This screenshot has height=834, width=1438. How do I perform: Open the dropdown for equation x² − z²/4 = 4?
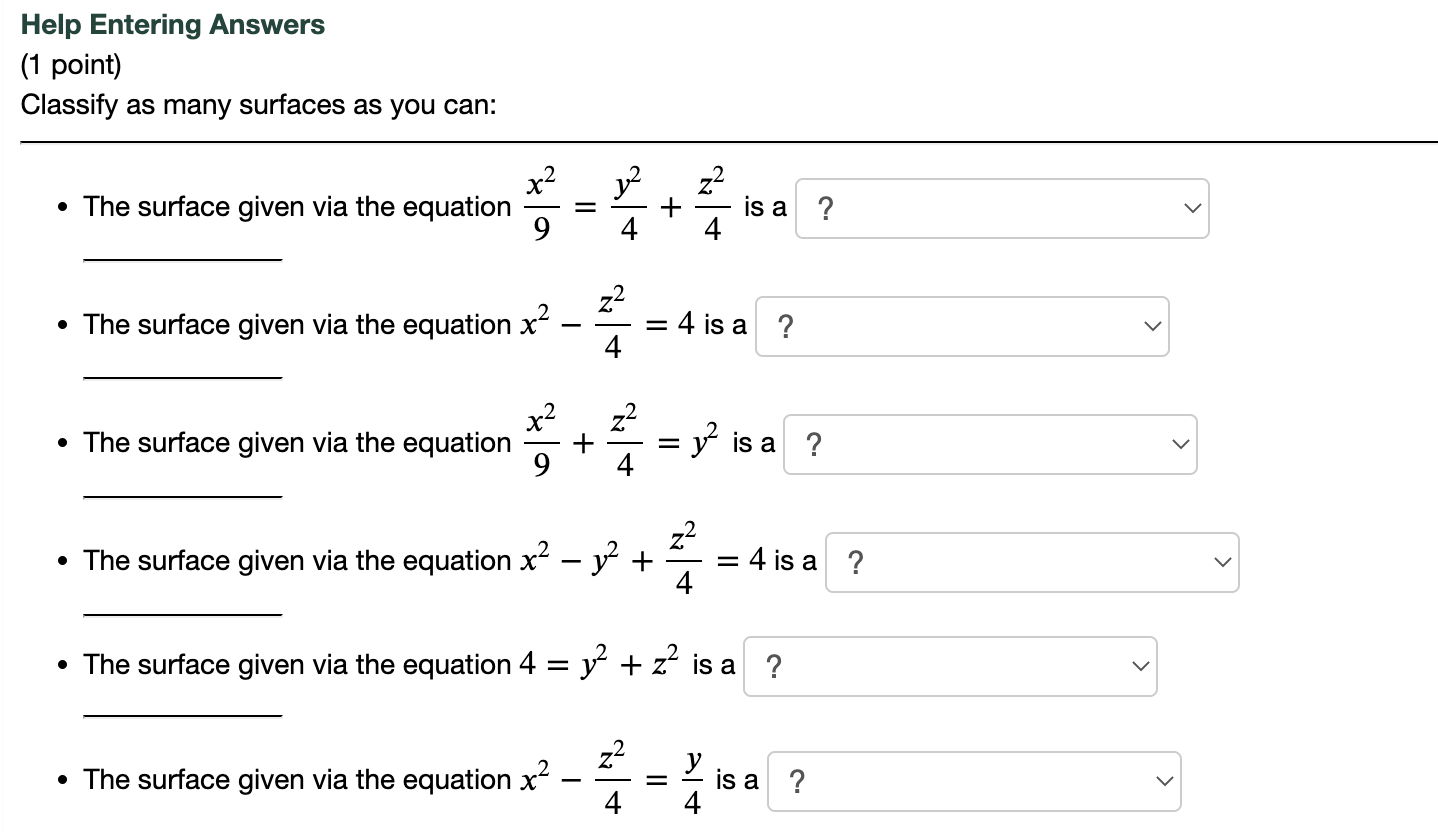point(960,326)
